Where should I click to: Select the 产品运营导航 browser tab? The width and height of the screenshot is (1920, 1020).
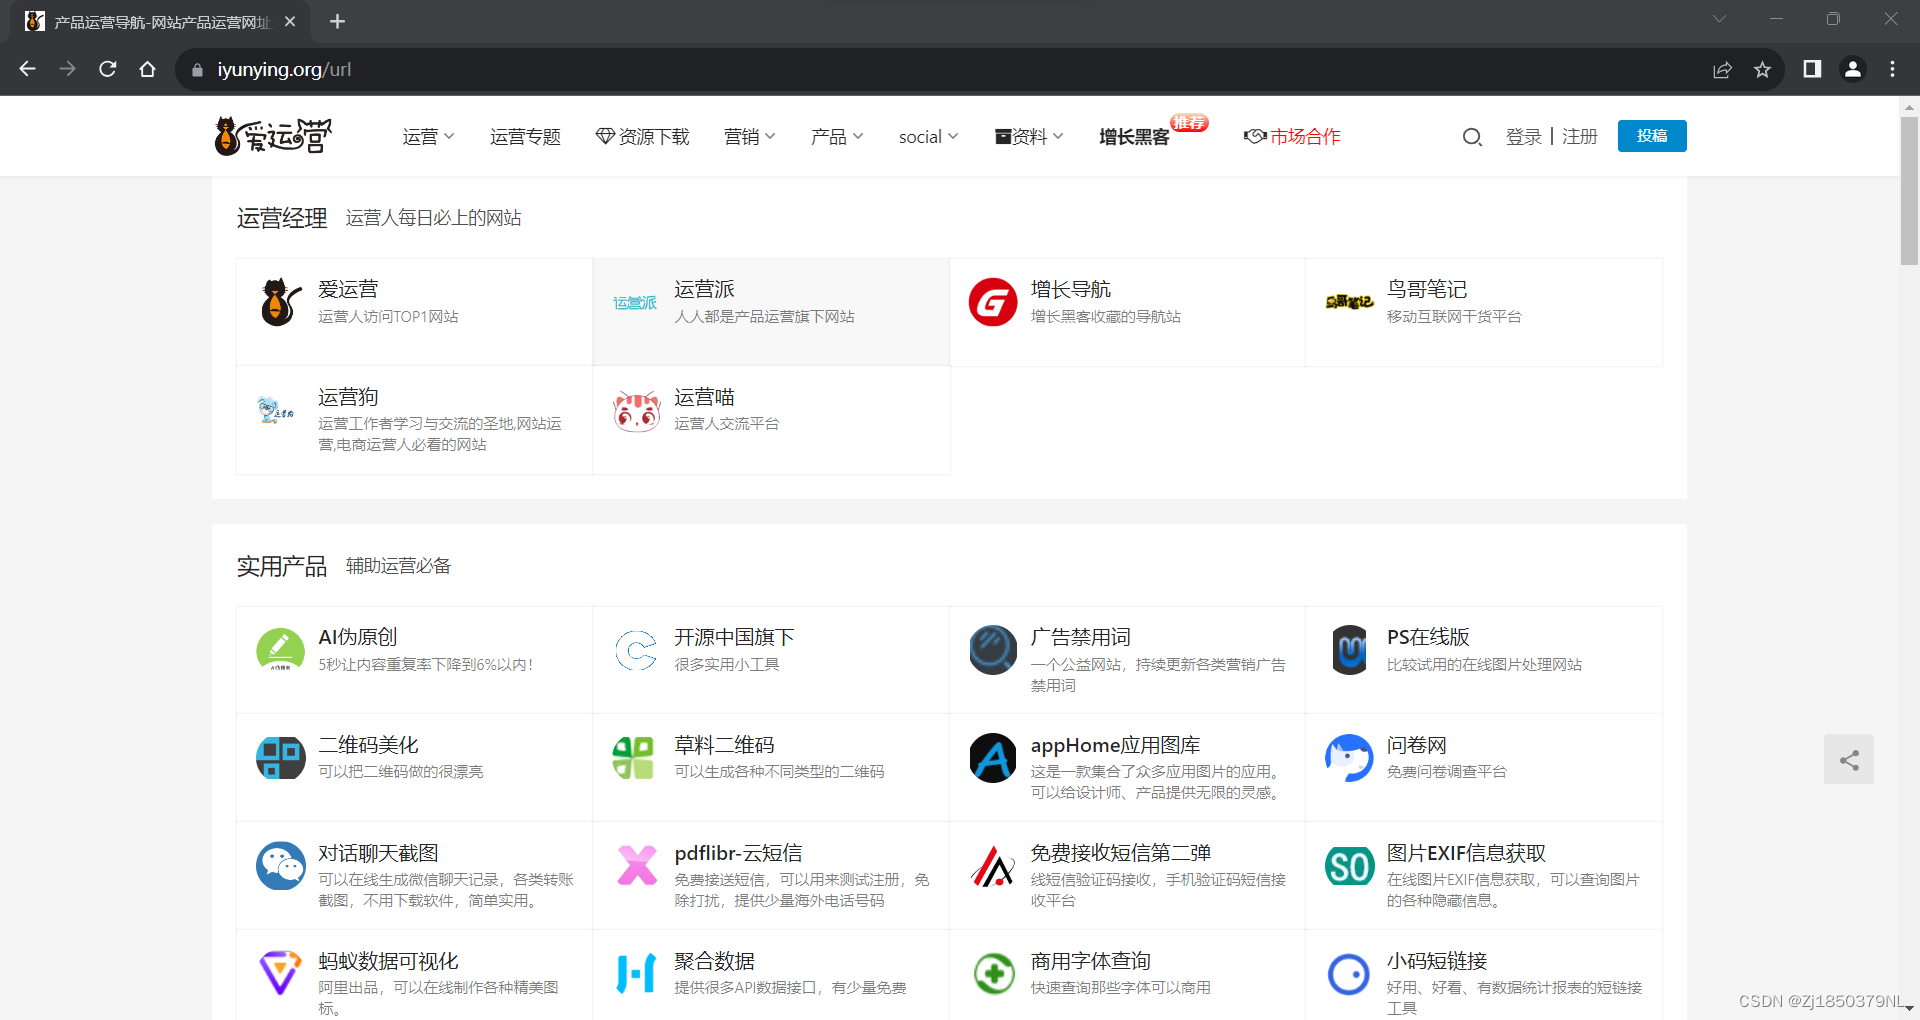160,22
